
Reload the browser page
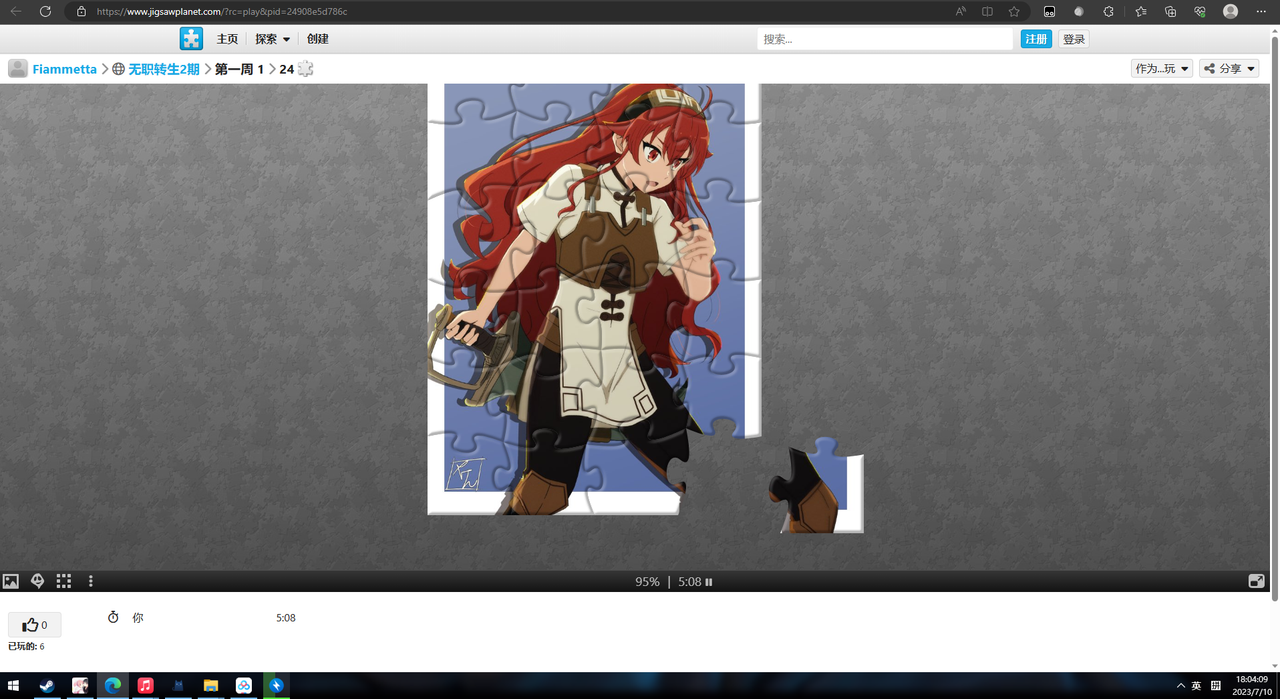[x=45, y=11]
